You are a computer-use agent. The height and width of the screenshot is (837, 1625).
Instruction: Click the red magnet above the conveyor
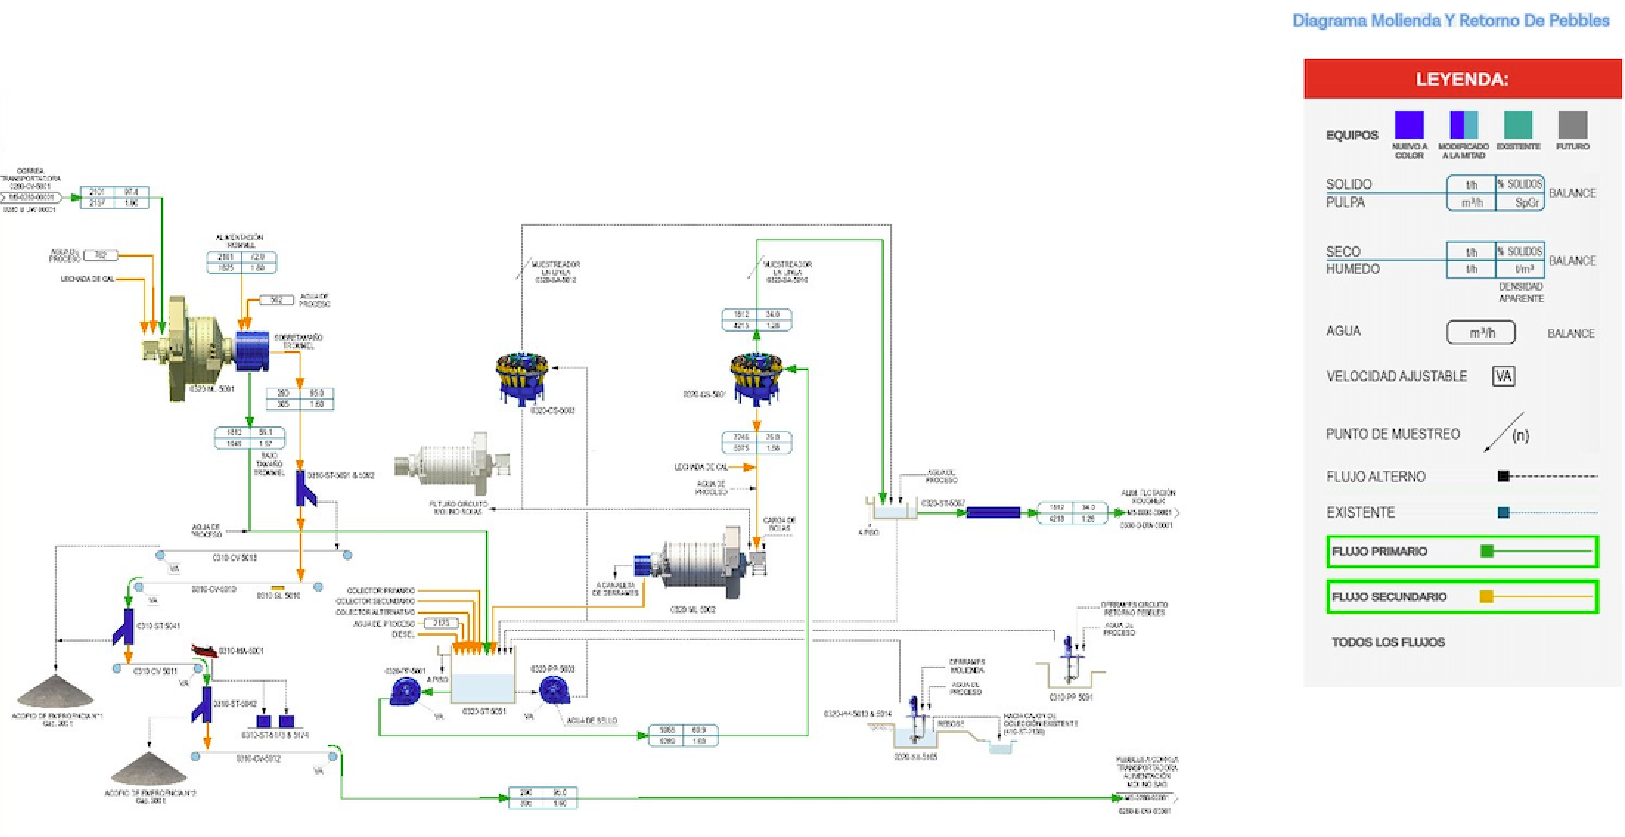(203, 651)
